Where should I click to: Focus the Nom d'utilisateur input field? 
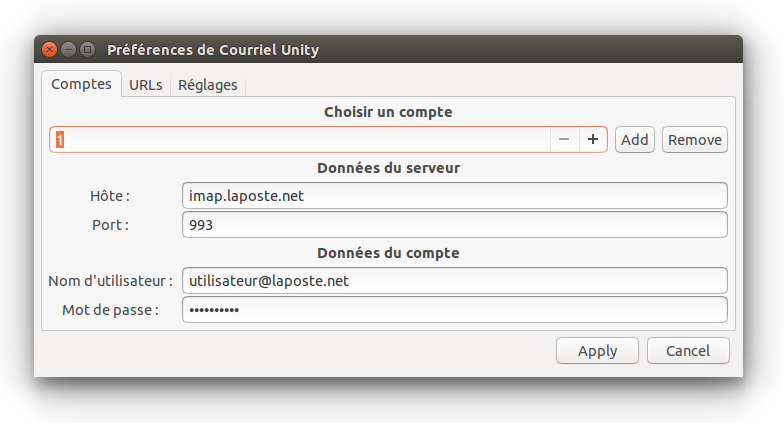point(454,281)
